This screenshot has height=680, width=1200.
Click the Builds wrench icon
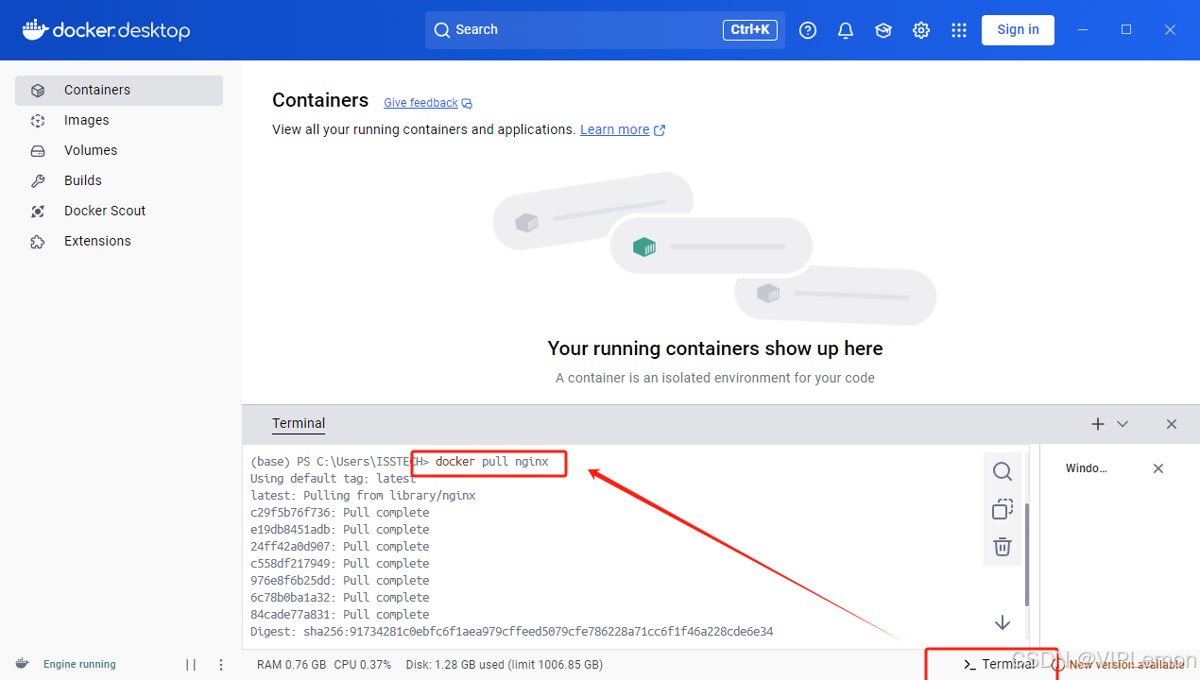click(38, 181)
